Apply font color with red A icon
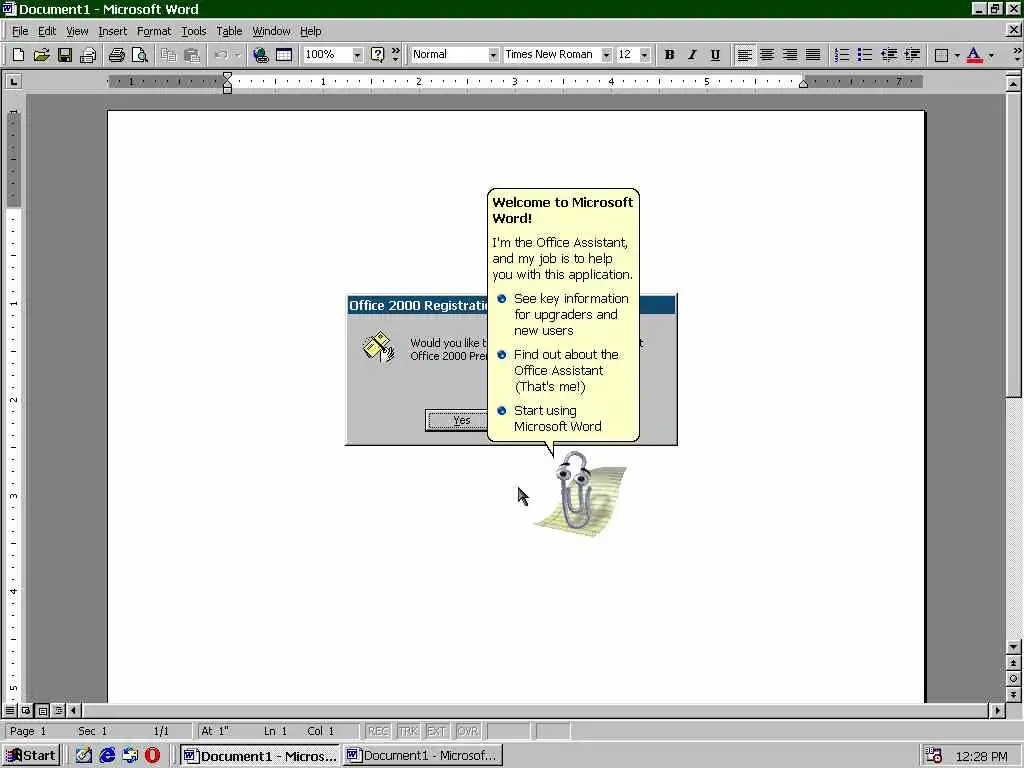 (974, 55)
